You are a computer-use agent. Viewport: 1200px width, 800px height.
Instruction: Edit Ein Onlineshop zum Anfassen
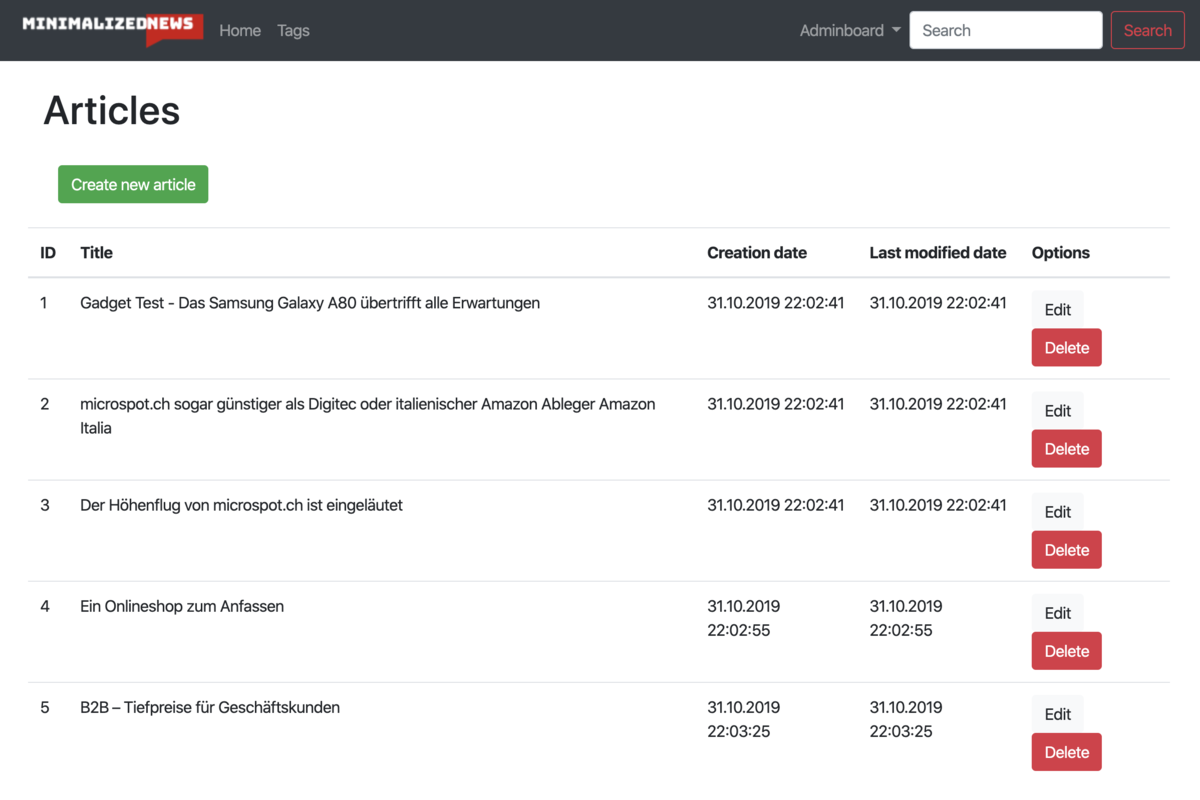pyautogui.click(x=1057, y=613)
